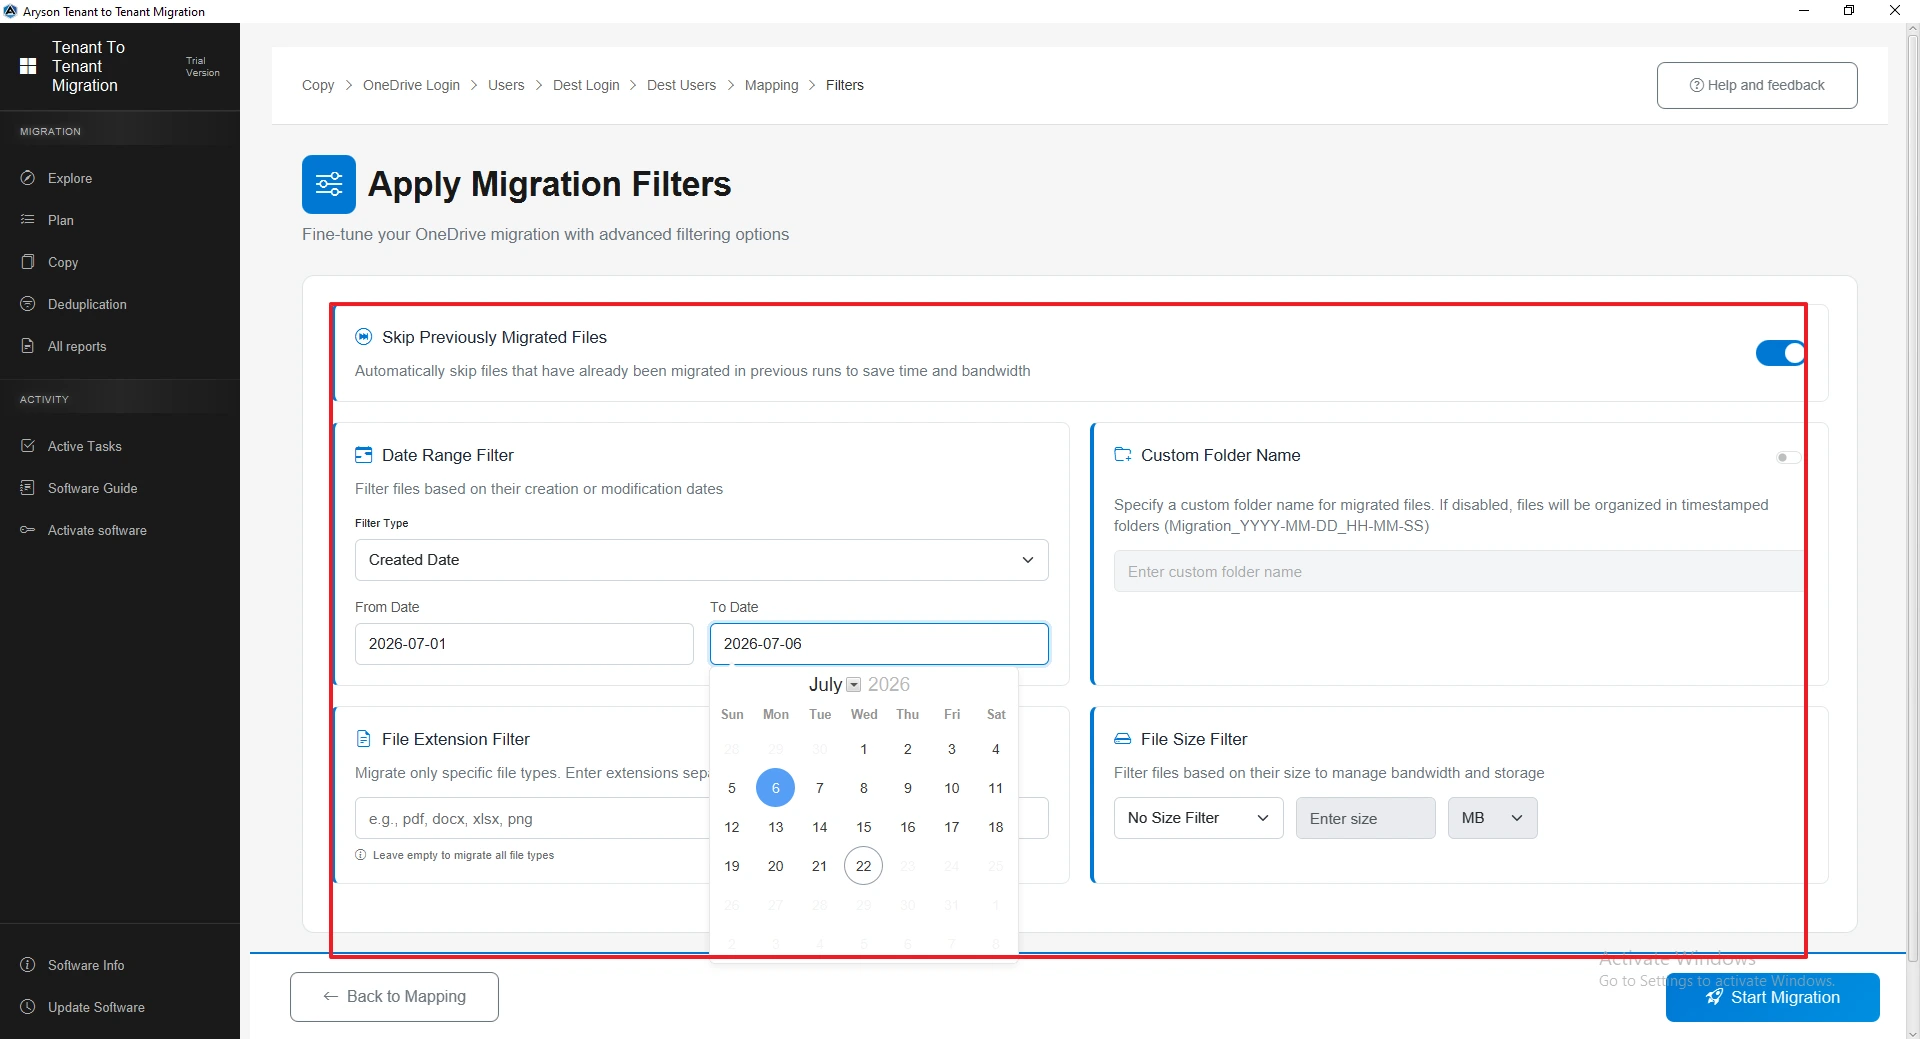Open the MB size unit dropdown

[x=1492, y=818]
